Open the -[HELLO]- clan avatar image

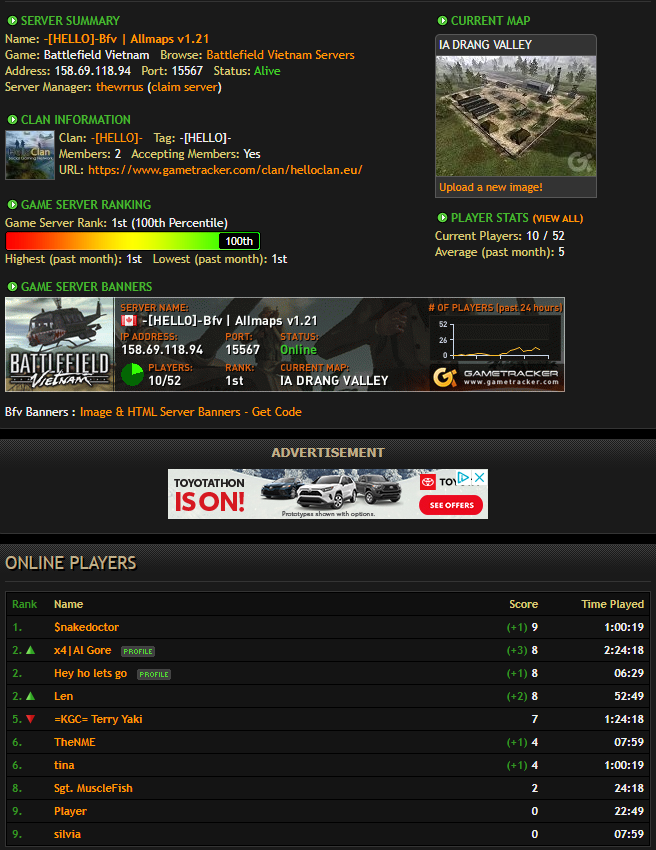30,155
